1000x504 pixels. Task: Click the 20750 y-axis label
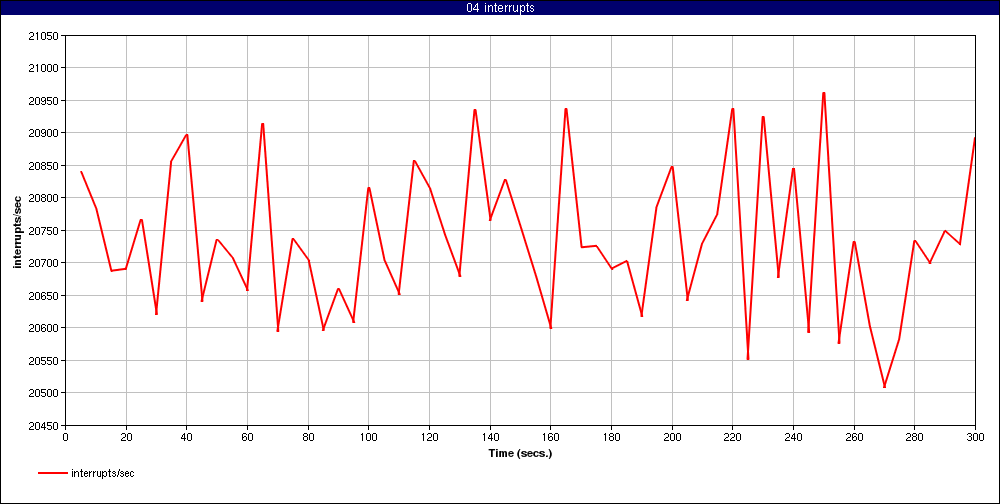pos(43,231)
